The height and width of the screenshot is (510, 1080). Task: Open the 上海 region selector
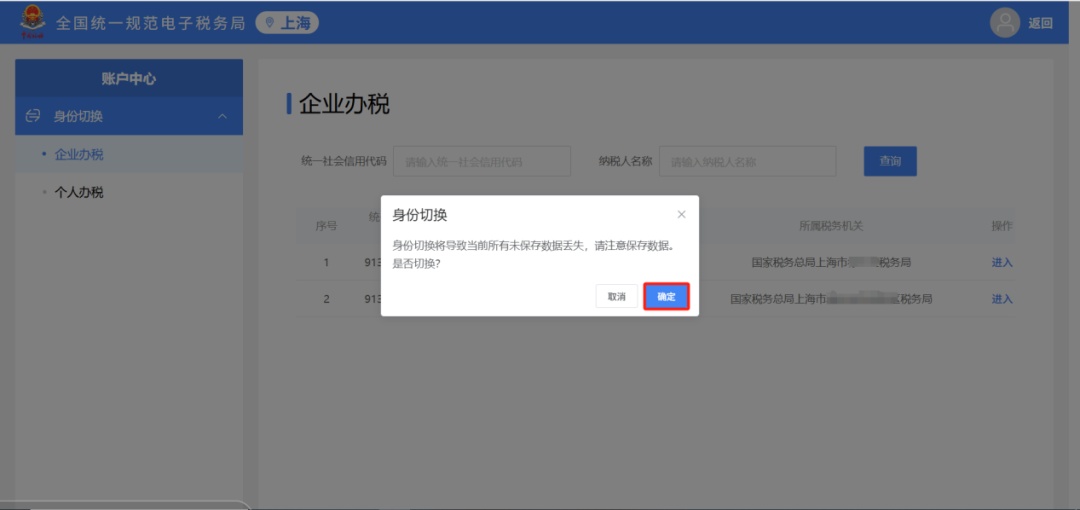pyautogui.click(x=287, y=23)
